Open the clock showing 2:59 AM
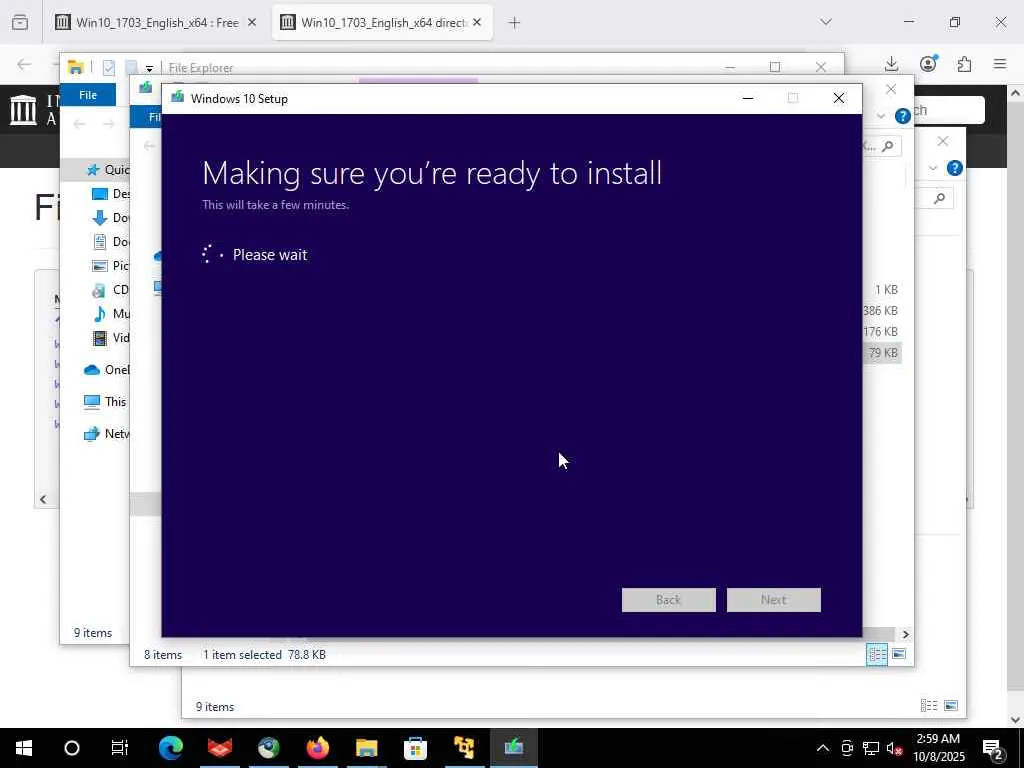This screenshot has height=768, width=1024. 938,748
